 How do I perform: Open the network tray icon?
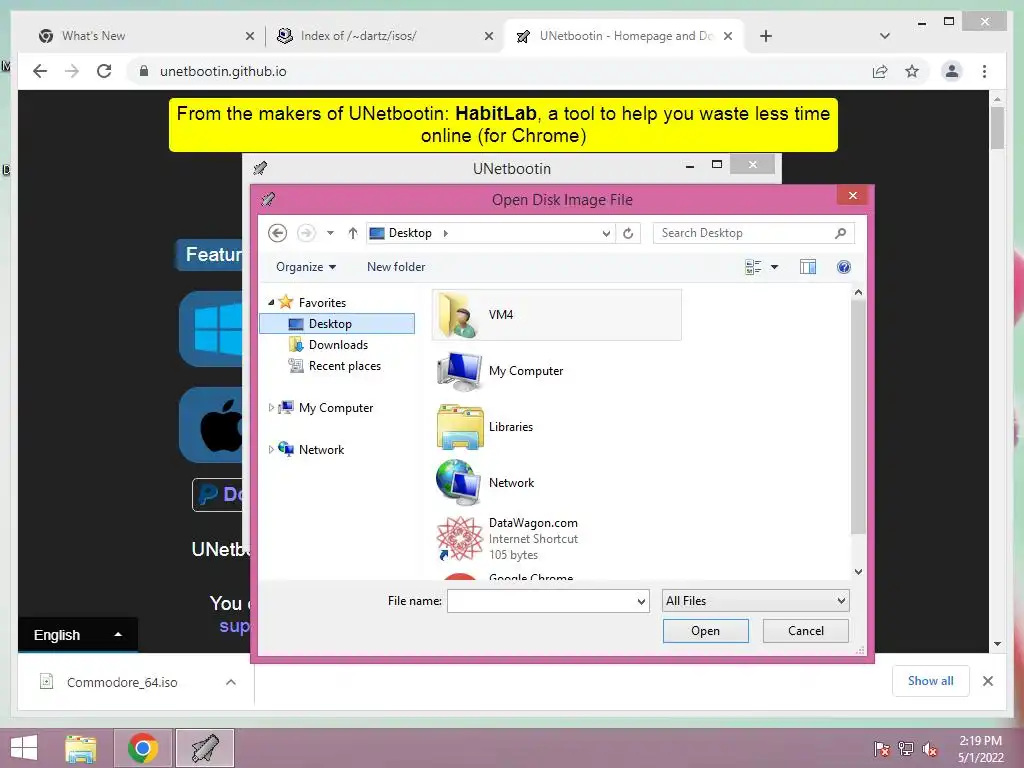click(906, 749)
